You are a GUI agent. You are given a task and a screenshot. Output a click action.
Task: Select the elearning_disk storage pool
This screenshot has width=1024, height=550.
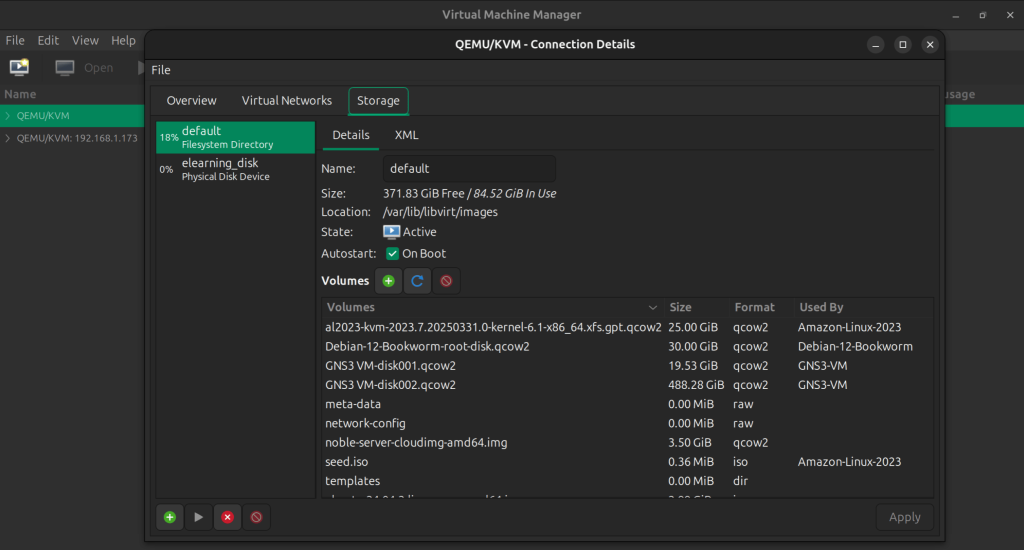[x=235, y=169]
